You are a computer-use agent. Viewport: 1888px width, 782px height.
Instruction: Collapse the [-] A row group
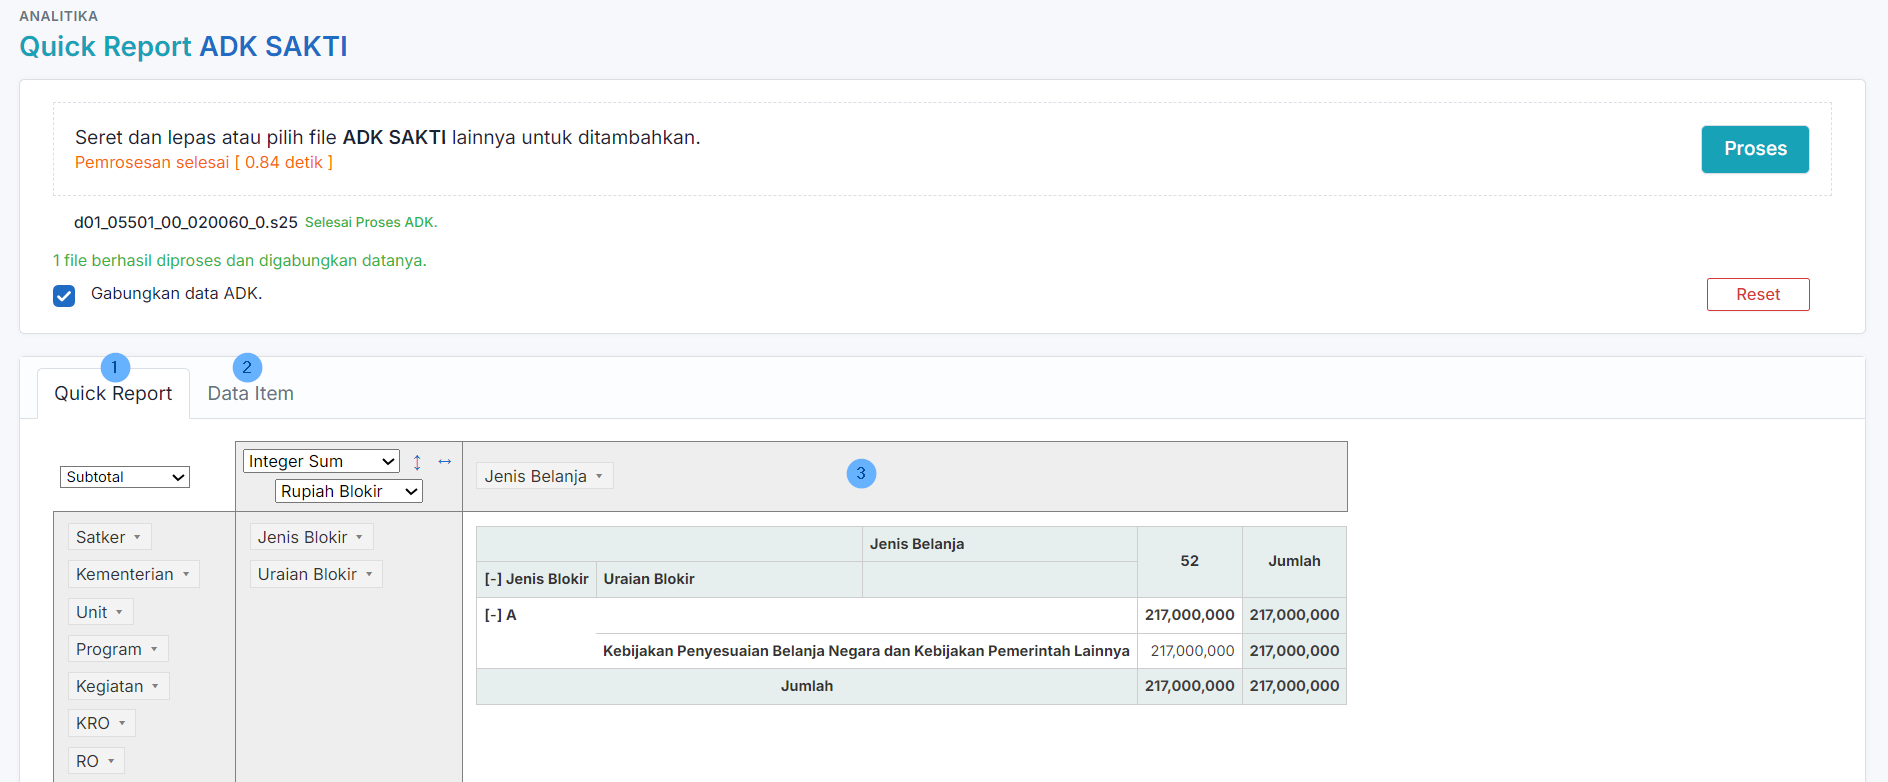click(x=493, y=615)
